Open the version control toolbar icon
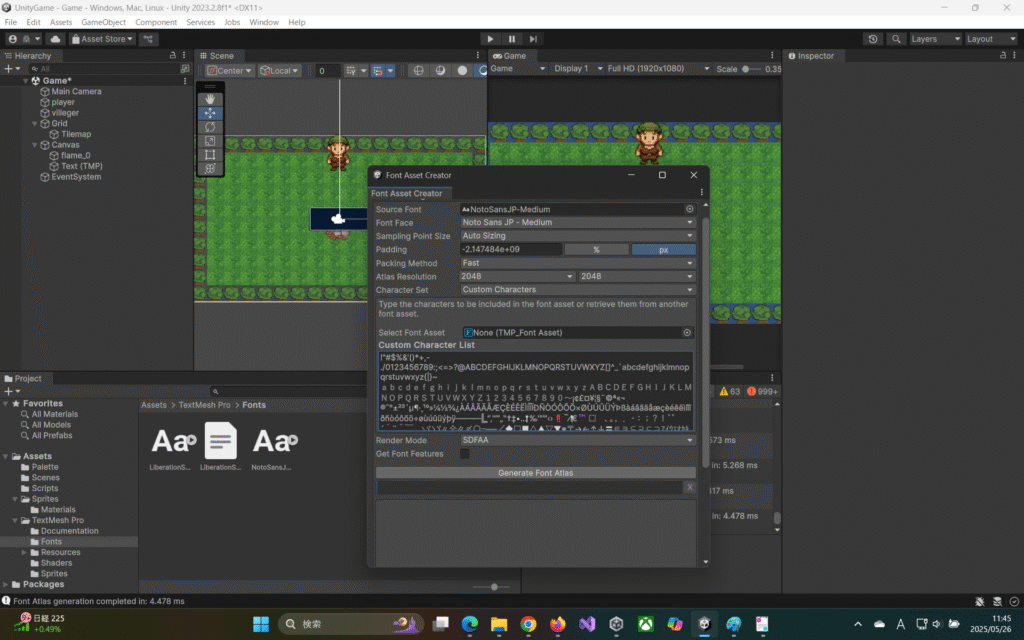 click(148, 39)
